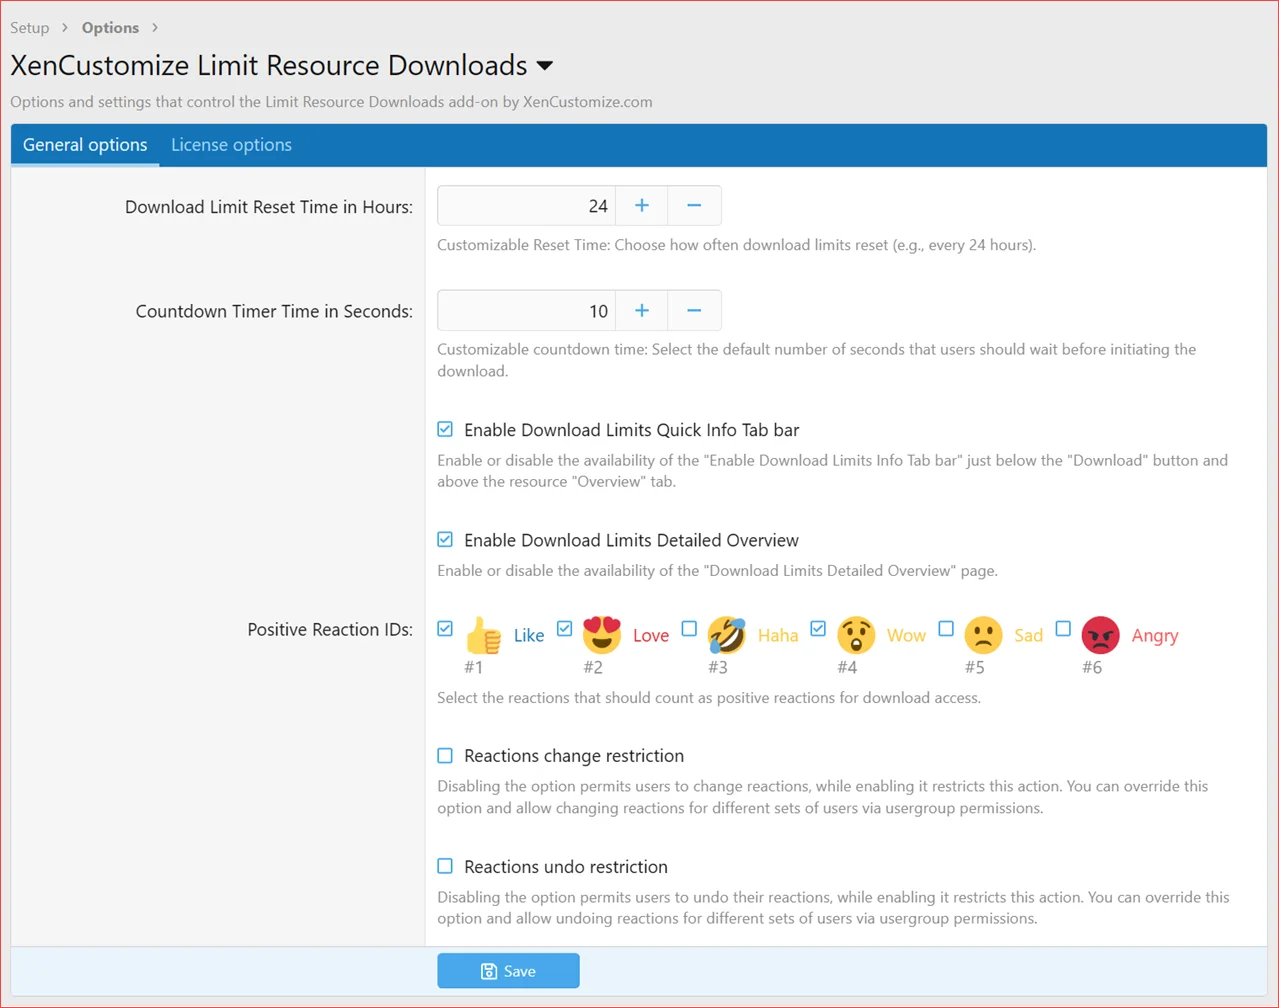The height and width of the screenshot is (1008, 1279).
Task: Click the Love reaction label text
Action: point(651,636)
